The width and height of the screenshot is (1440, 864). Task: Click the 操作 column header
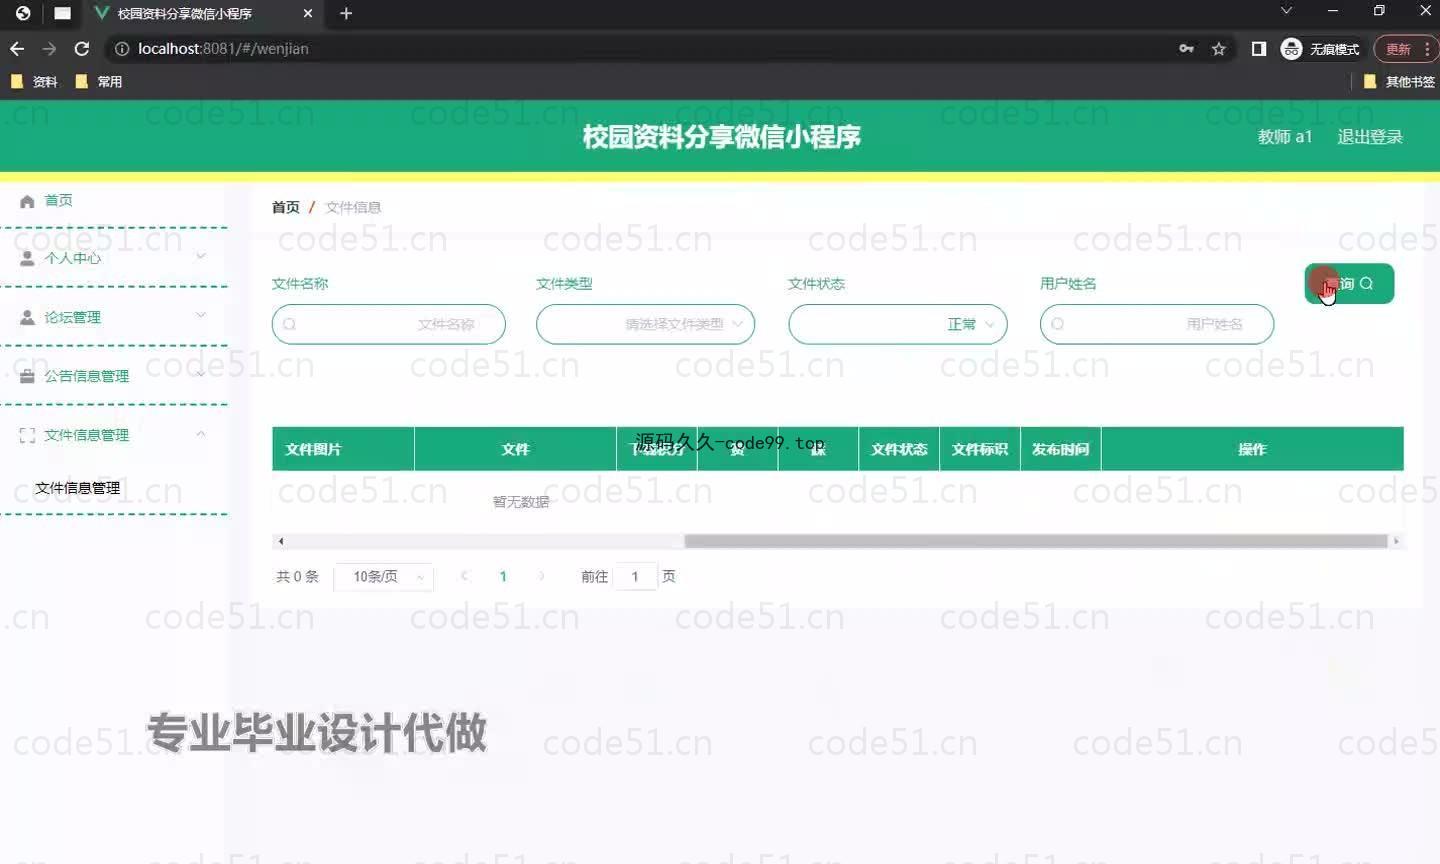pyautogui.click(x=1252, y=449)
